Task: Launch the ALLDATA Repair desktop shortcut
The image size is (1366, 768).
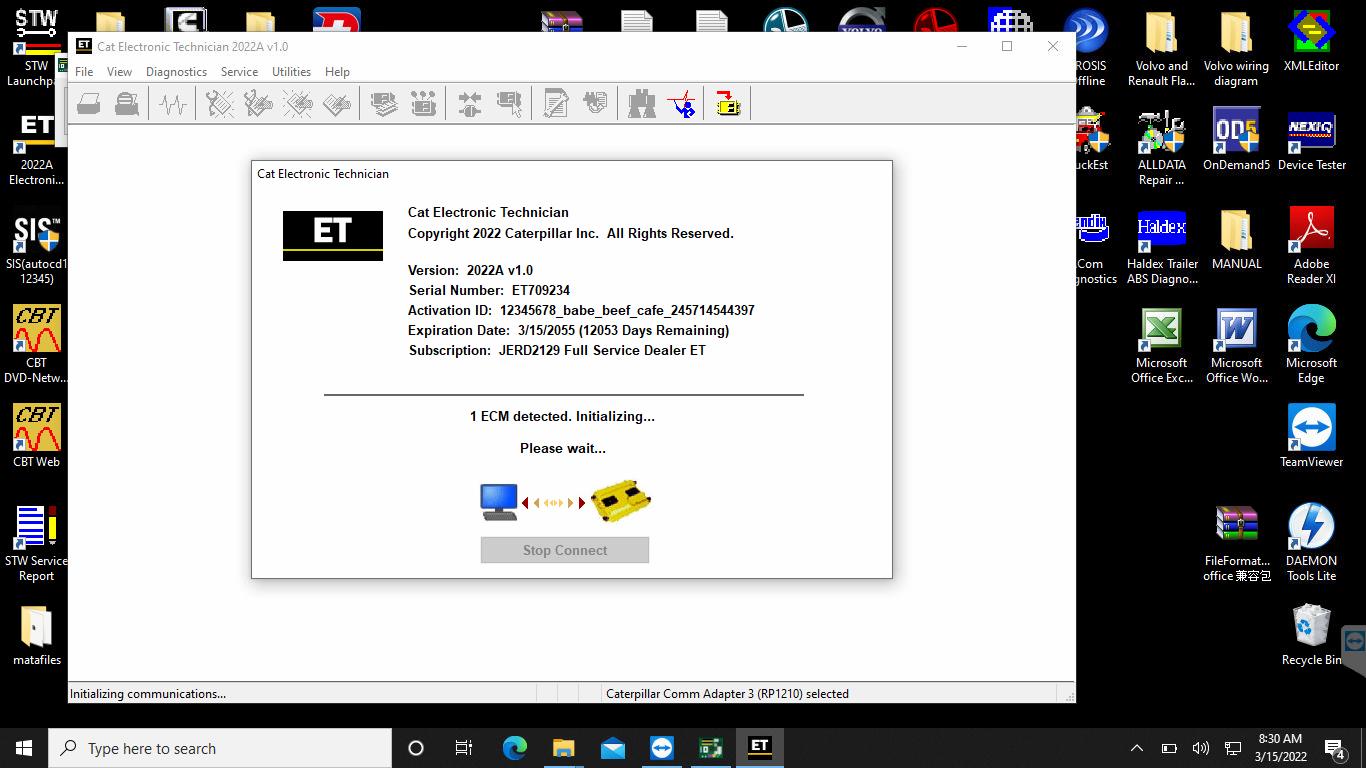Action: pos(1161,148)
